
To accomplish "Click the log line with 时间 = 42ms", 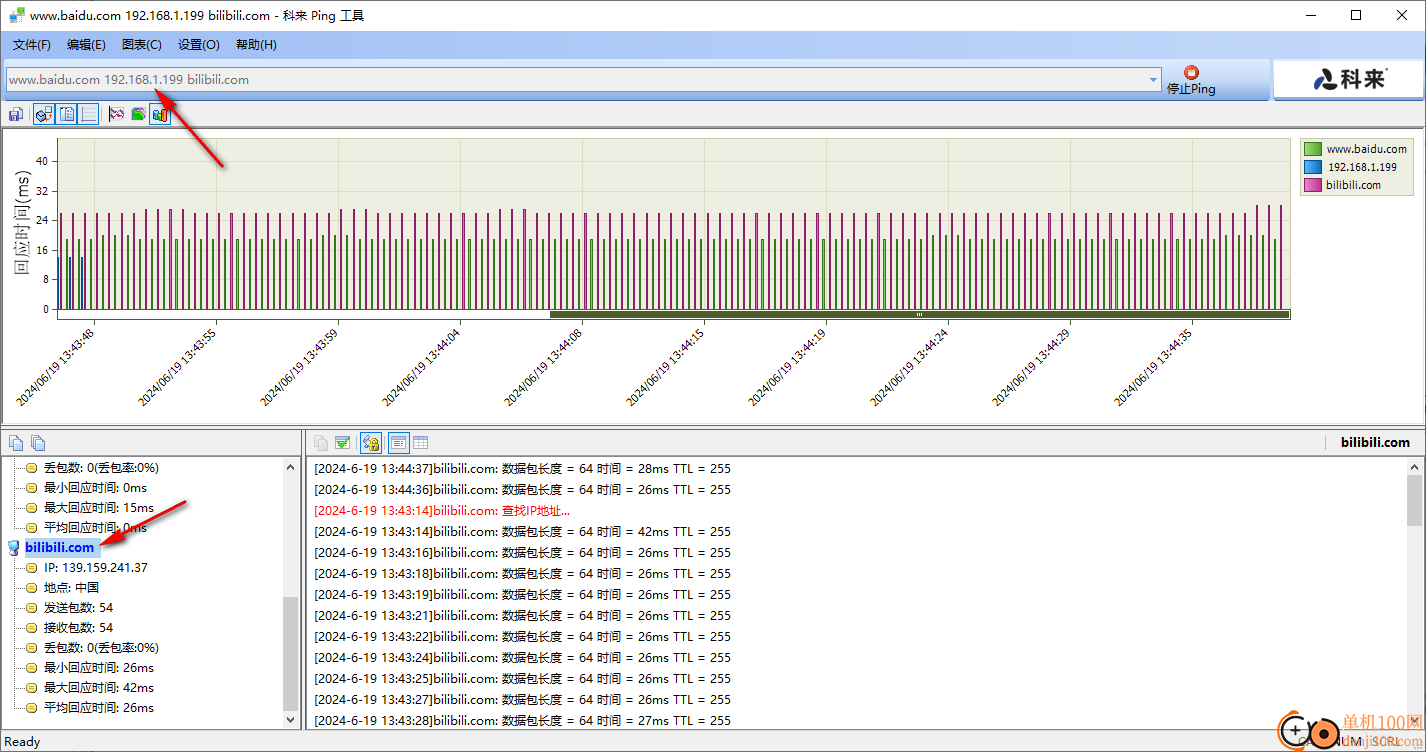I will [x=522, y=531].
